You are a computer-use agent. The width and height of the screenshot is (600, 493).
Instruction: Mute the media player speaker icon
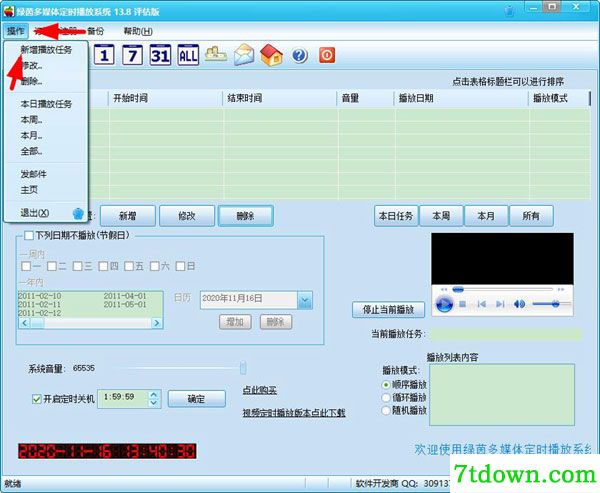[519, 304]
